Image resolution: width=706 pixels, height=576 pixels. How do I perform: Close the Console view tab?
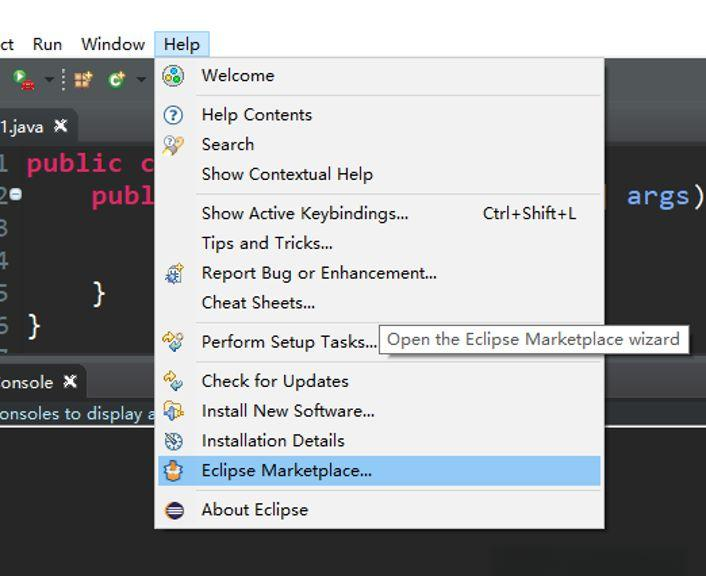click(x=70, y=382)
